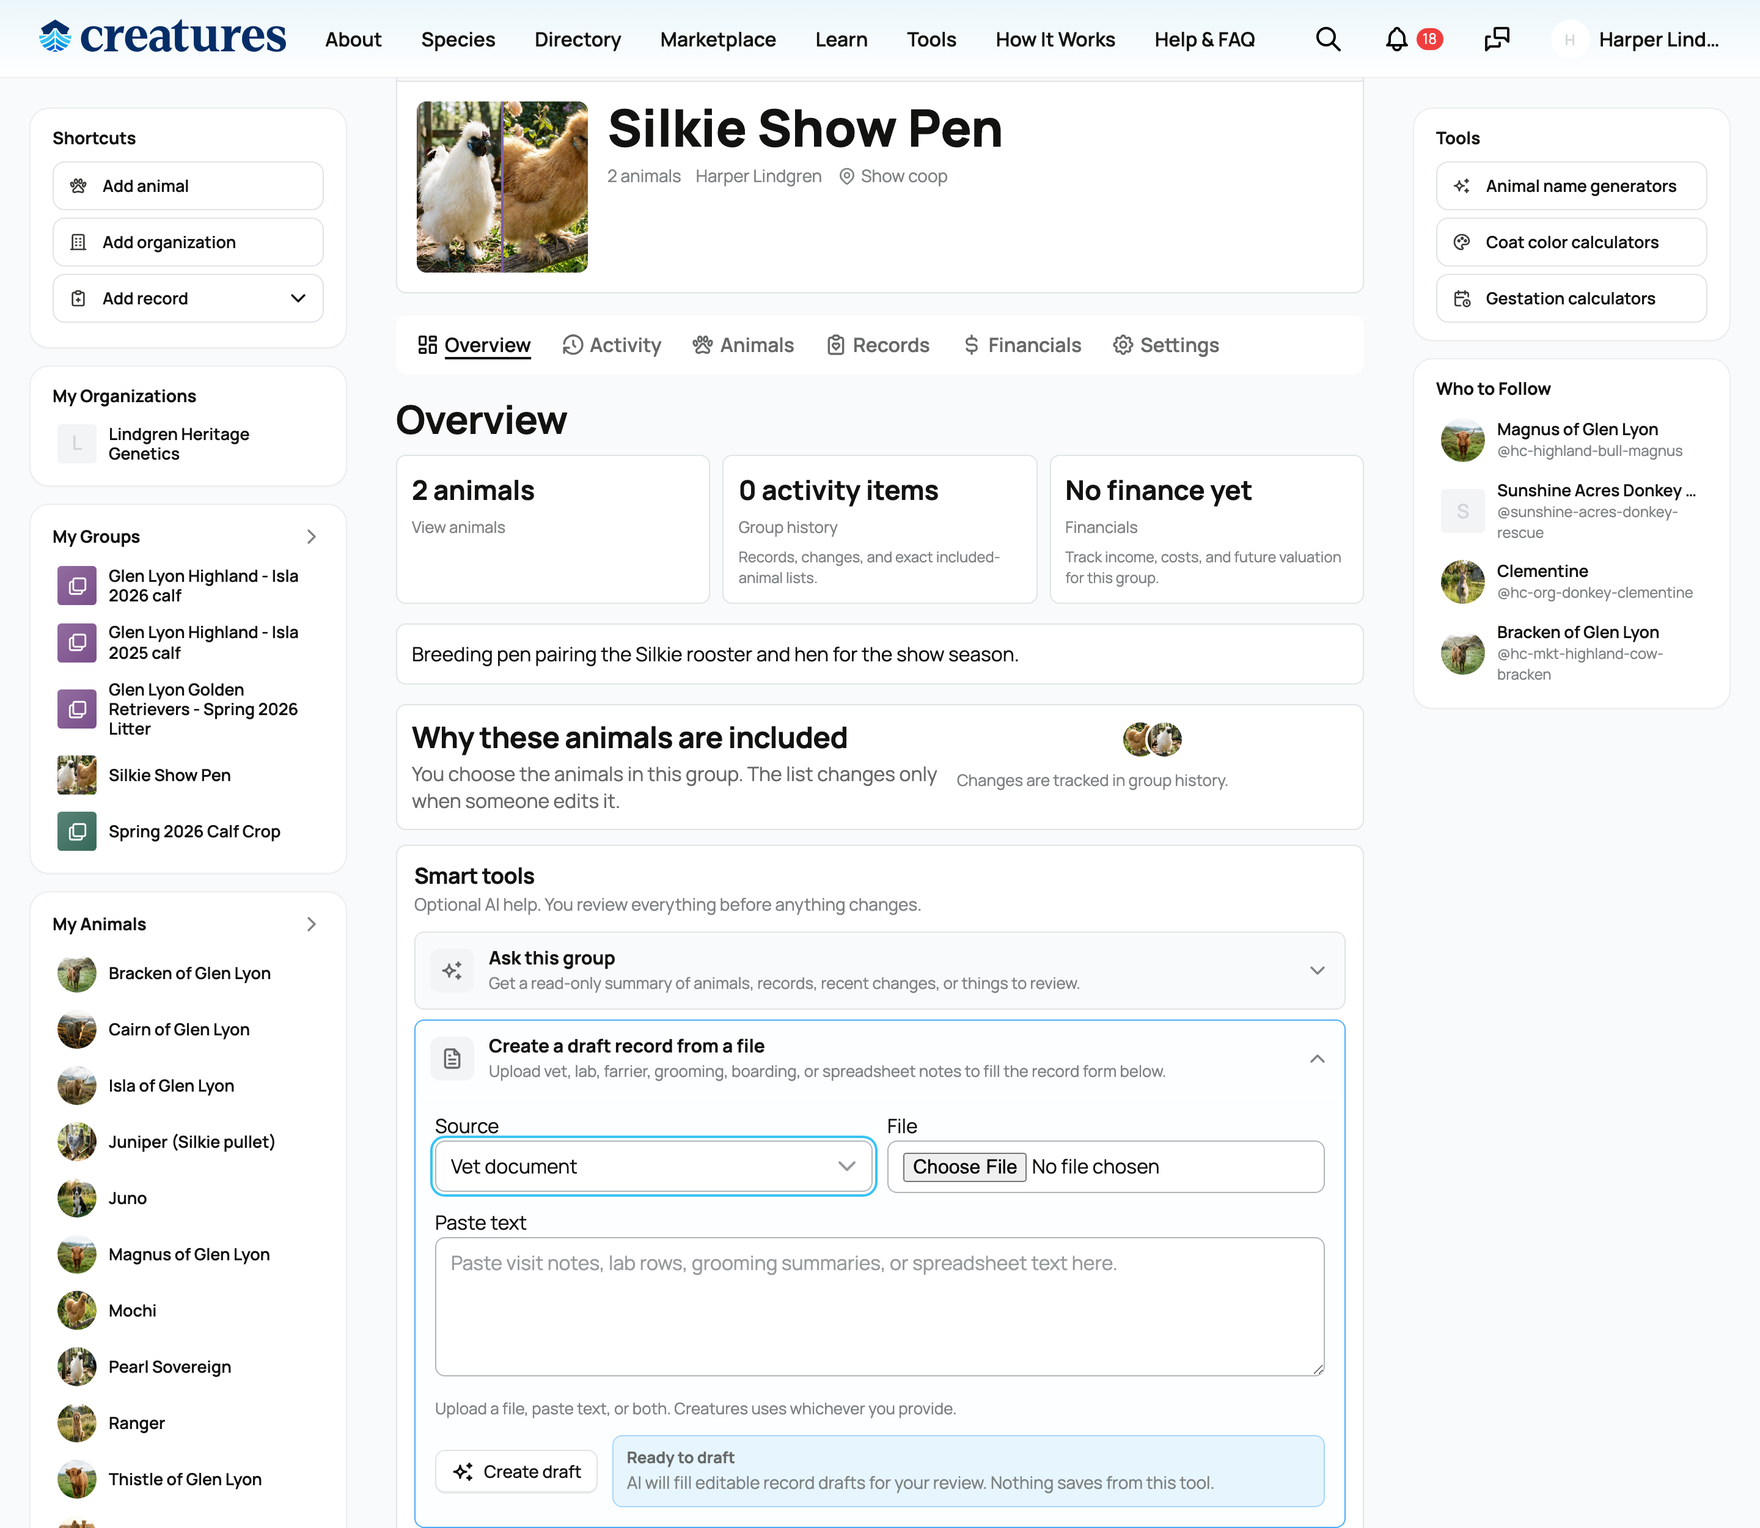
Task: Open Isla of Glen Lyon in My Animals
Action: coord(171,1086)
